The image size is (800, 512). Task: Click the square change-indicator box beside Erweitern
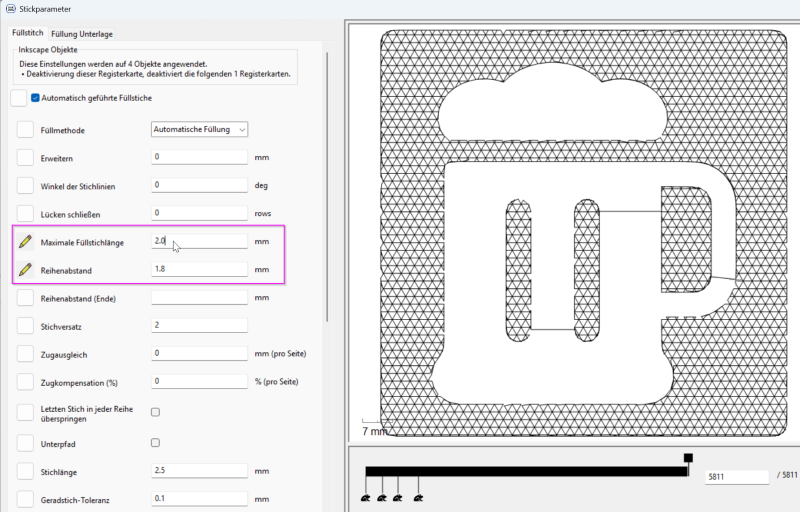point(25,157)
